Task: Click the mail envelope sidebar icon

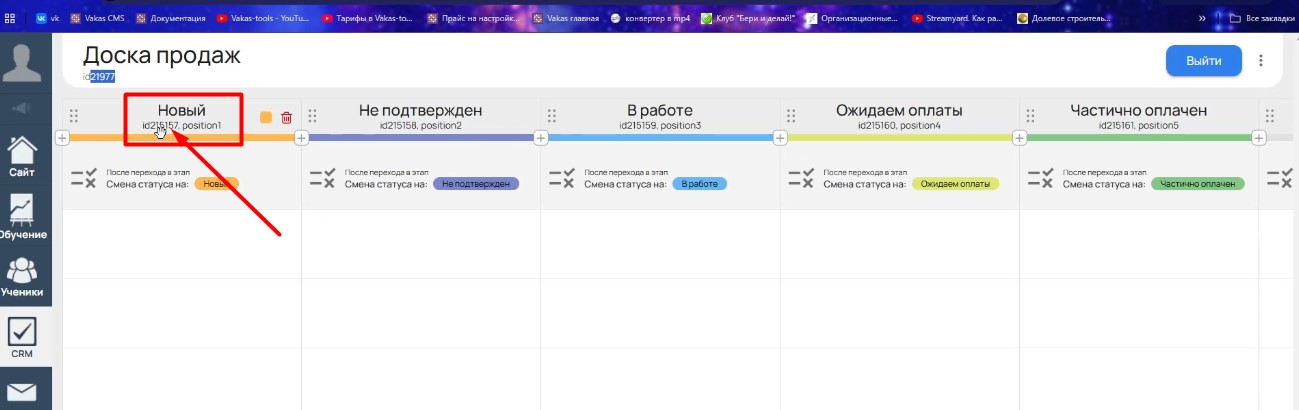Action: (x=22, y=392)
